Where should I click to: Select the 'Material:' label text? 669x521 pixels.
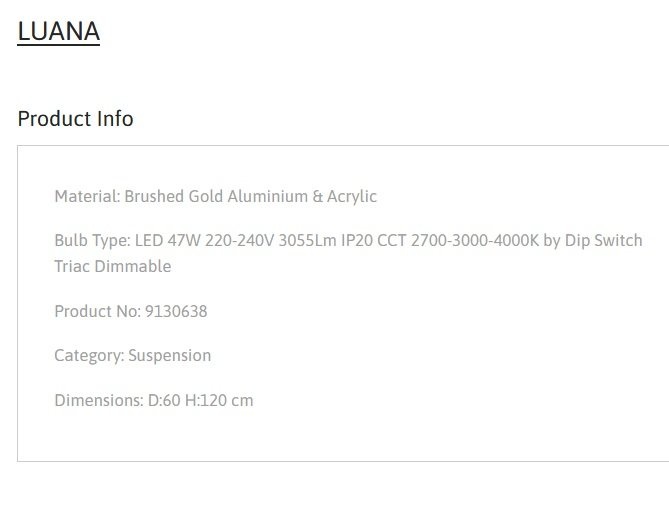(x=87, y=196)
